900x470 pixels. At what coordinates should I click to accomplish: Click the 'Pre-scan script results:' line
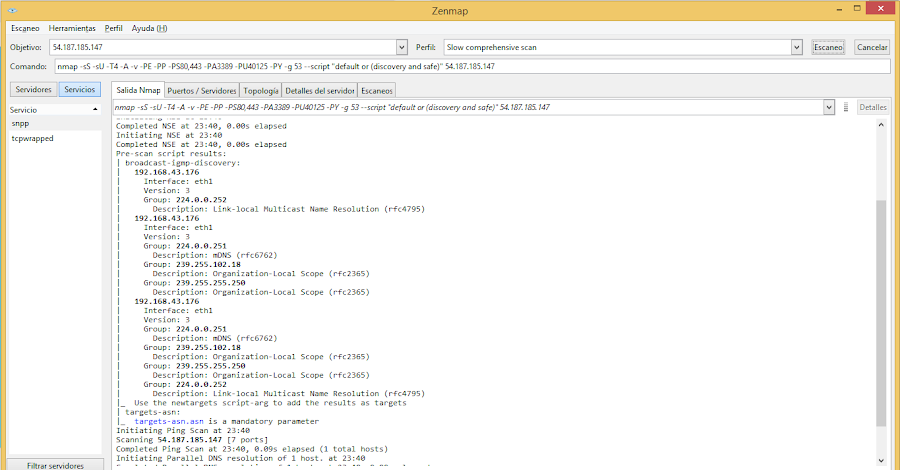click(x=169, y=154)
